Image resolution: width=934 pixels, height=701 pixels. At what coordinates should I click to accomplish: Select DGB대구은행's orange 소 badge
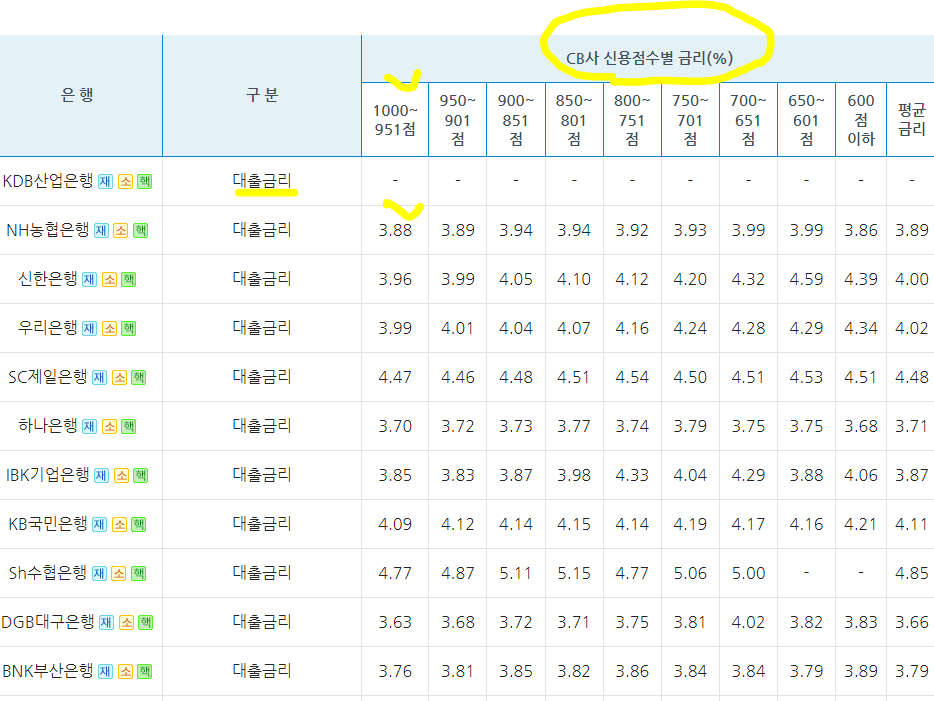pos(126,622)
